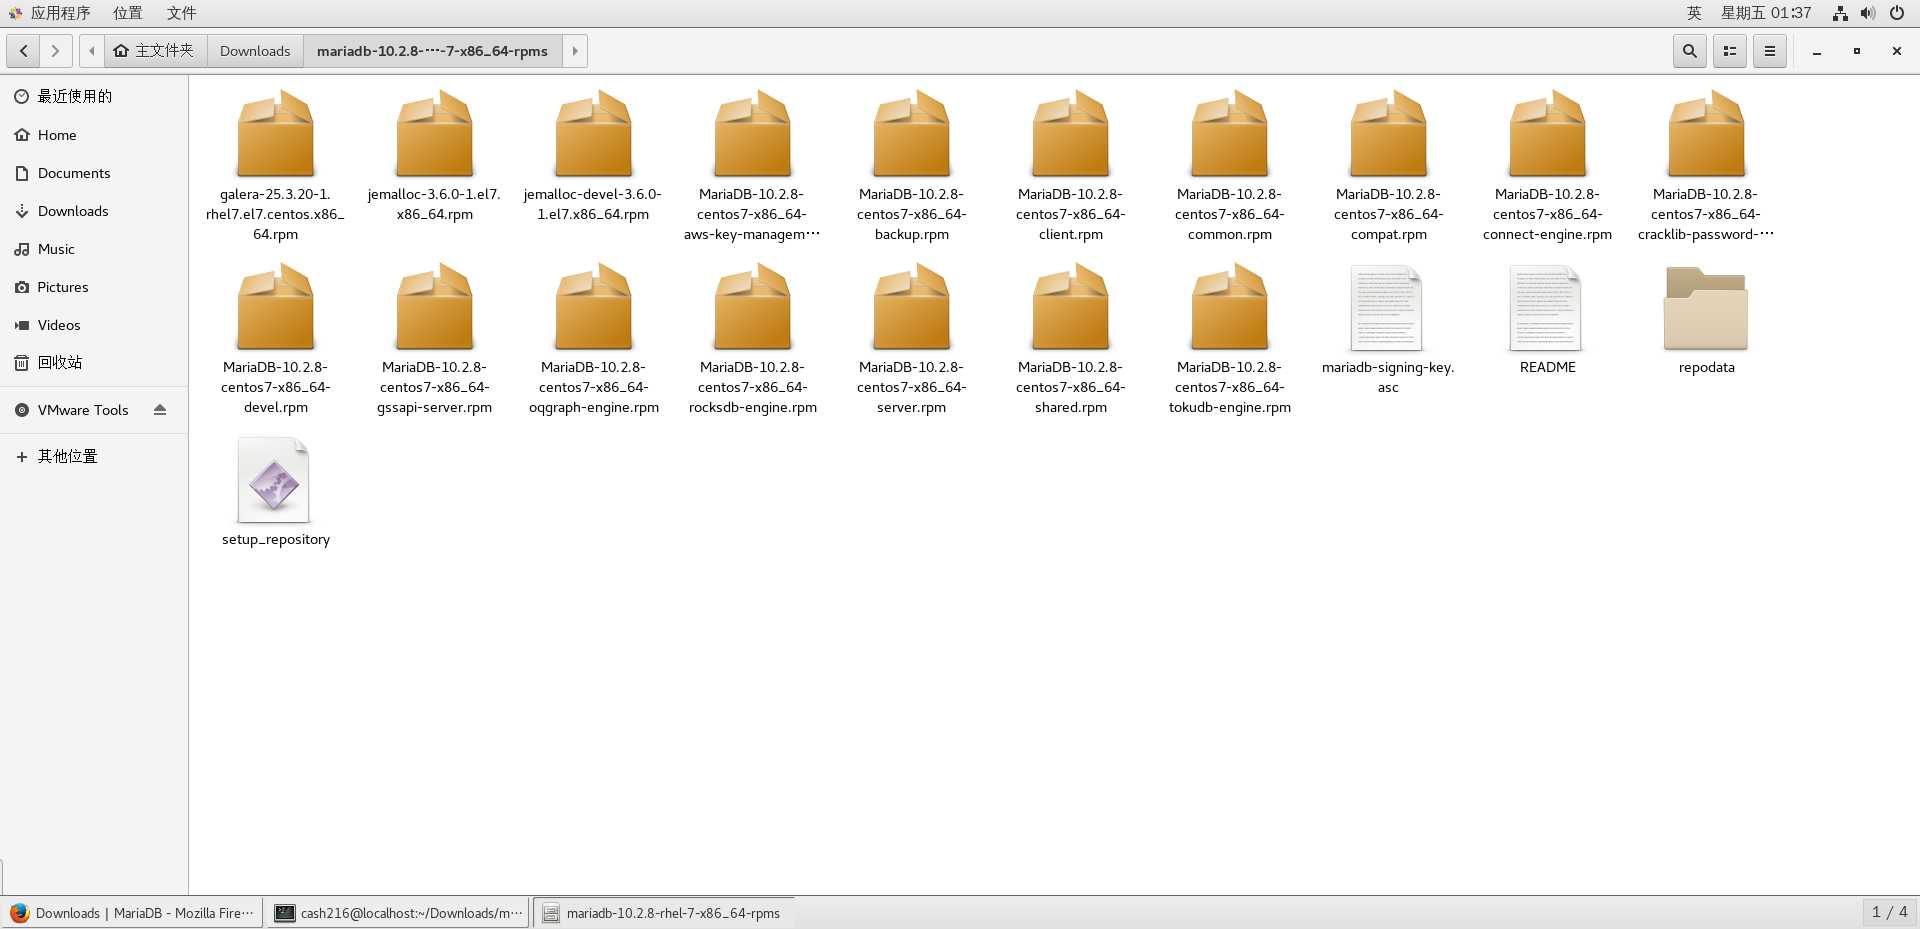Select MariaDB server.rpm package

coord(911,339)
